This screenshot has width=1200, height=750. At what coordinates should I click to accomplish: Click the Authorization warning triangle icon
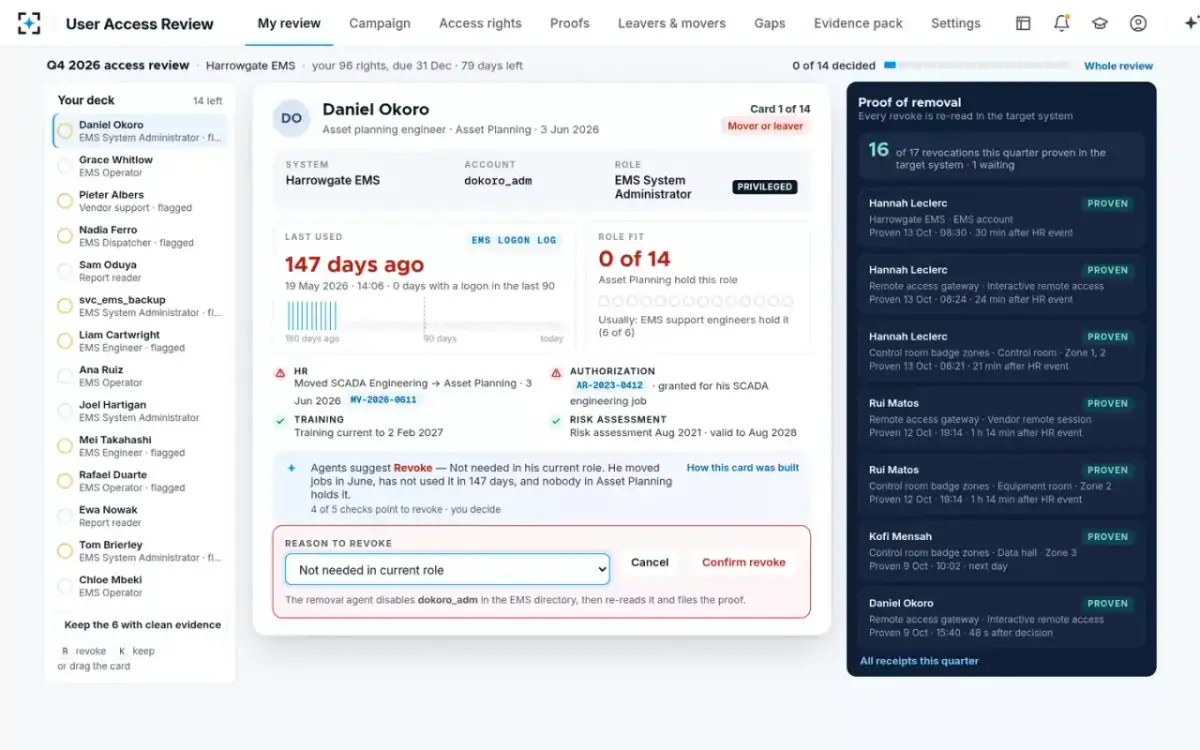(556, 373)
